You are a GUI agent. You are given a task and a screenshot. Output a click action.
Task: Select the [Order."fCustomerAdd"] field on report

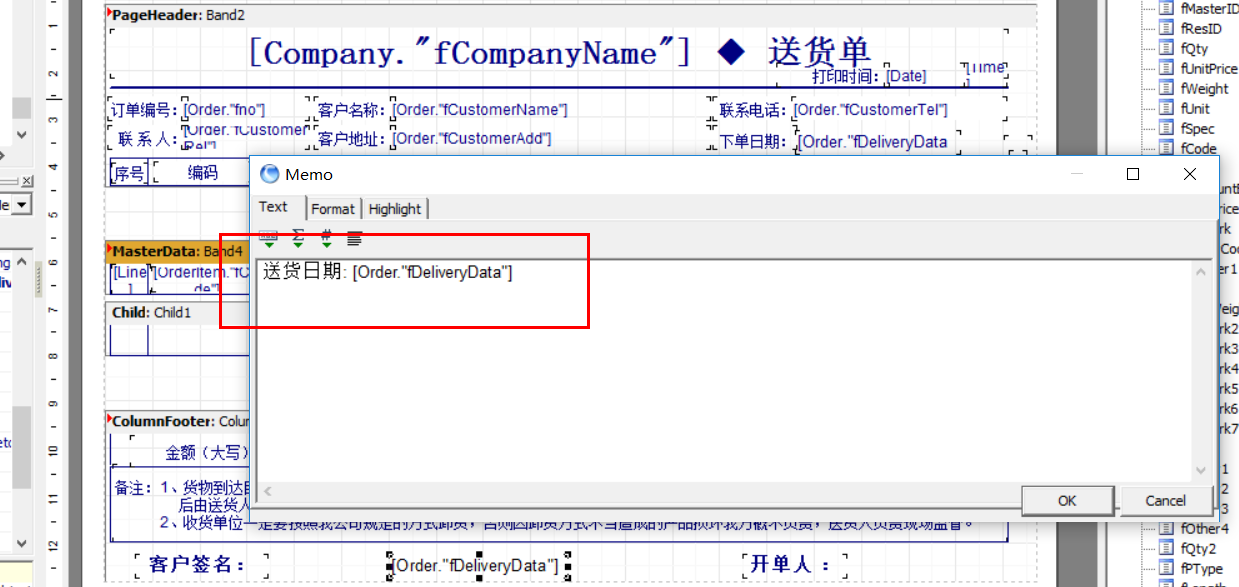[472, 138]
